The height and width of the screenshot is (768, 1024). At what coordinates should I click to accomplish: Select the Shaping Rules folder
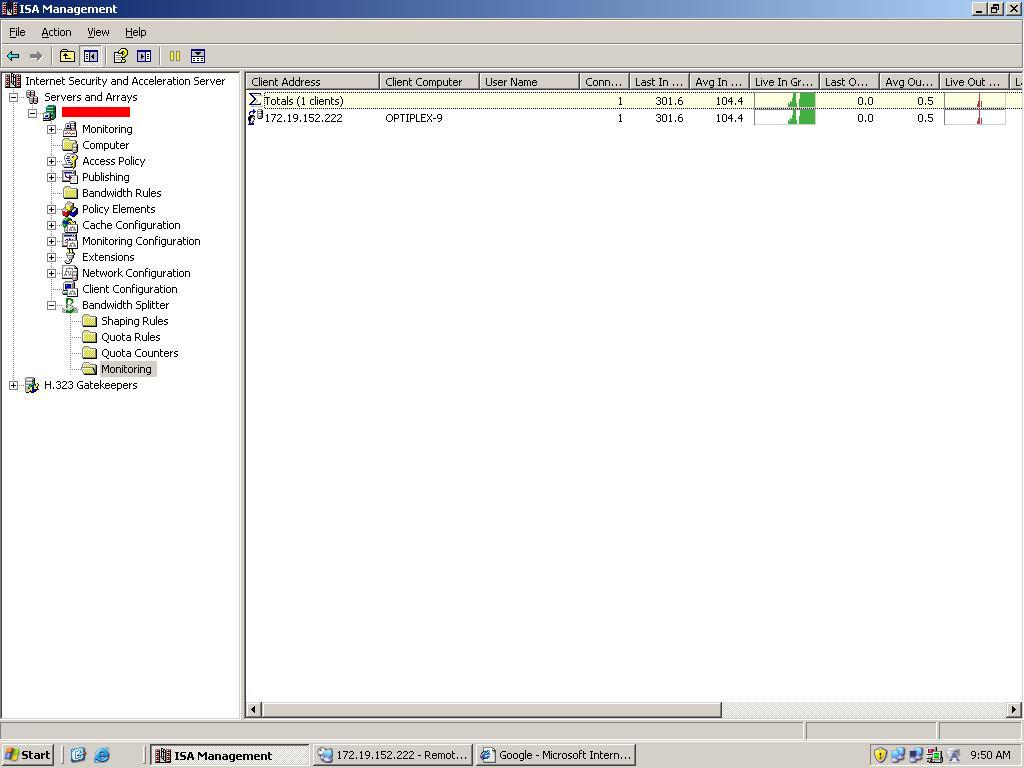click(135, 321)
